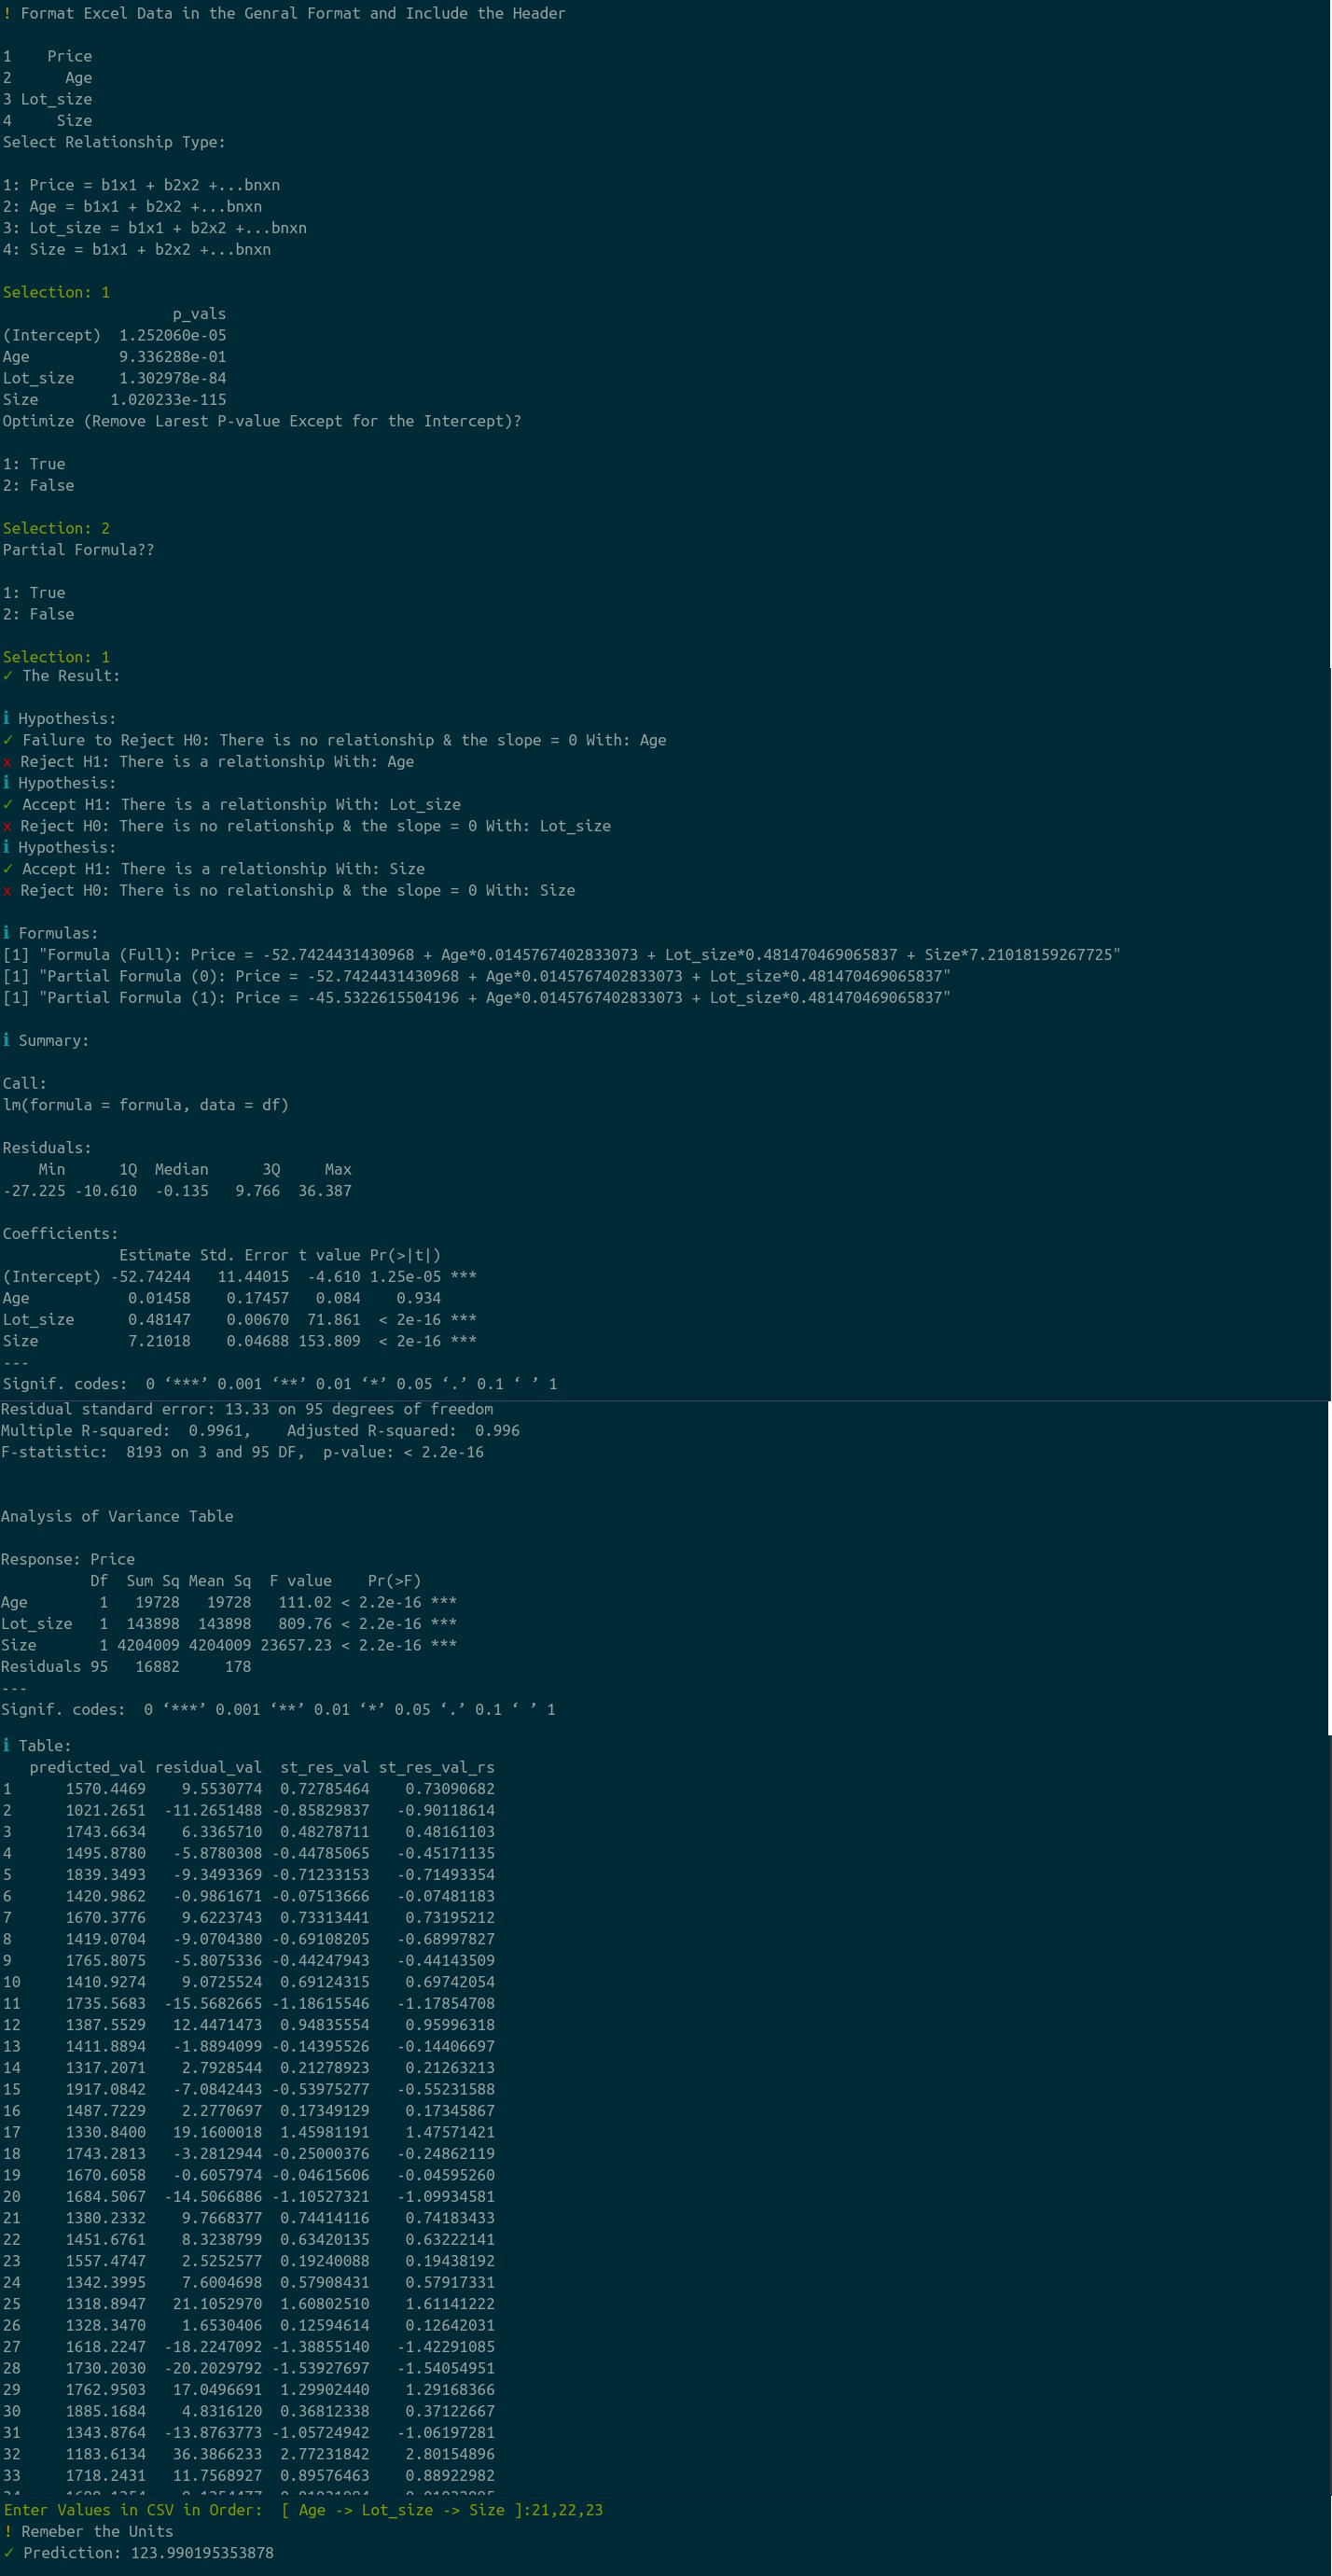Click the info icon beside 'Summary:'
This screenshot has height=2576, width=1332.
pyautogui.click(x=7, y=1040)
